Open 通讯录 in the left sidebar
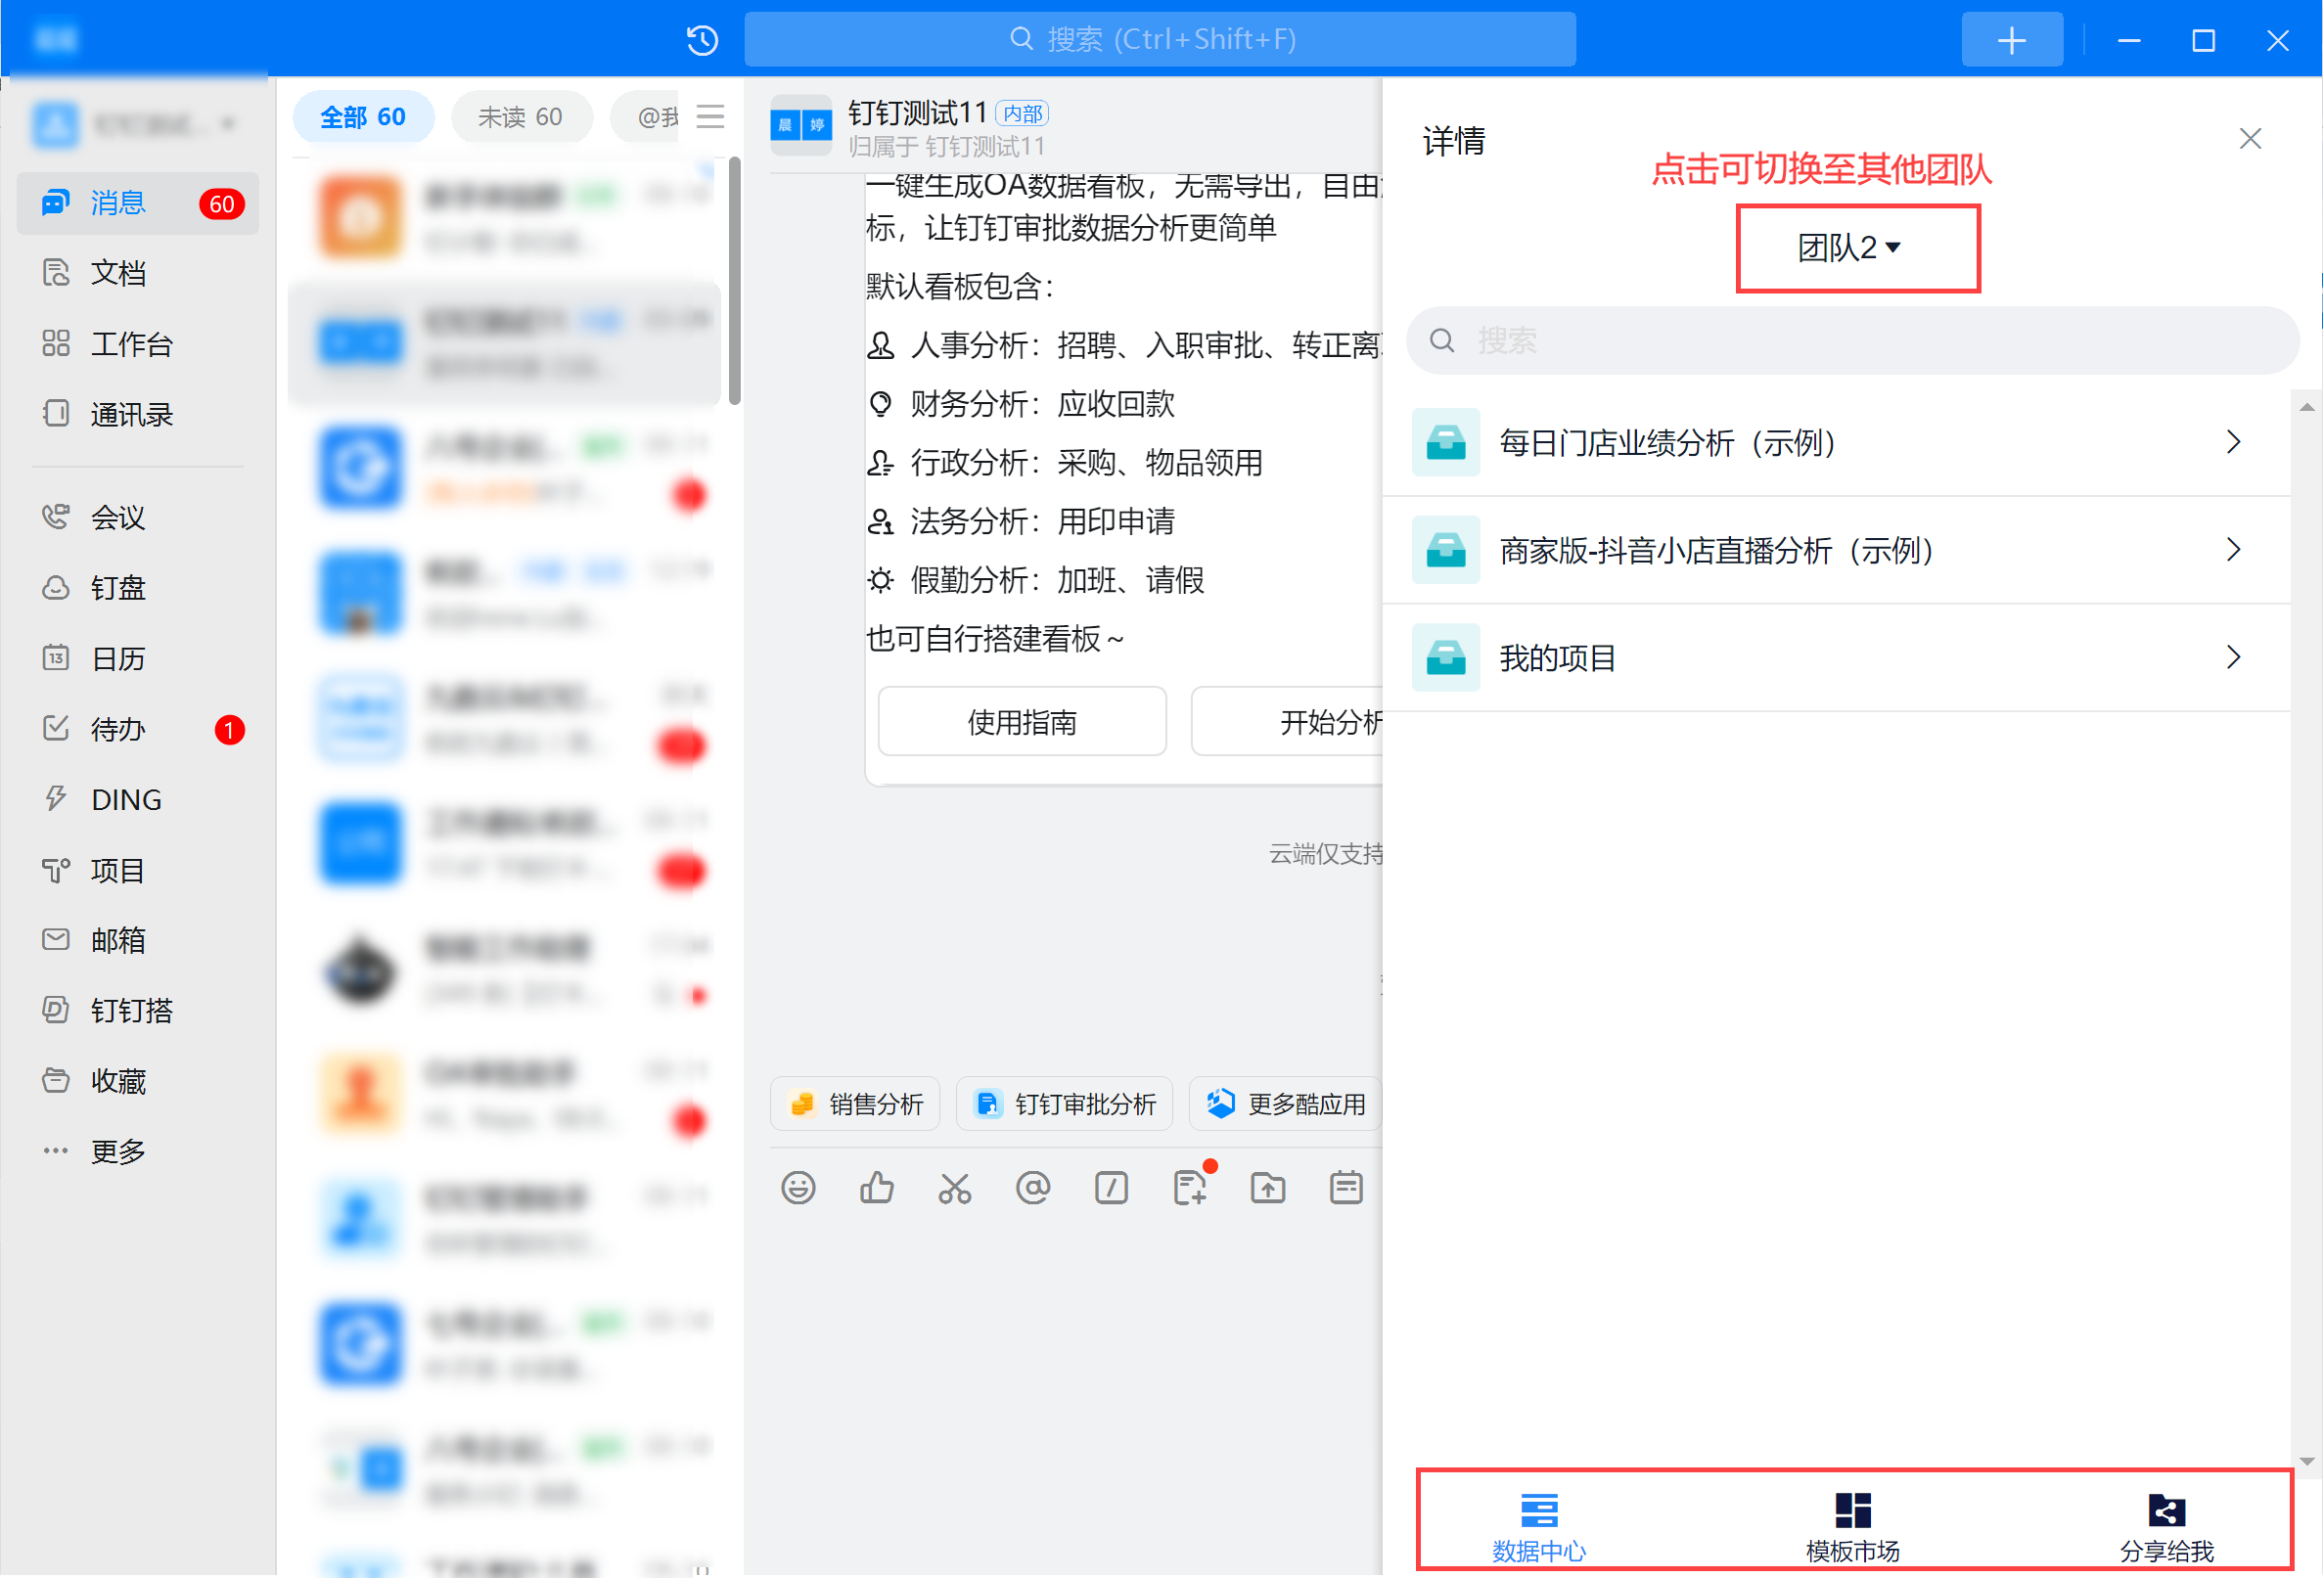Viewport: 2324px width, 1578px height. 138,414
